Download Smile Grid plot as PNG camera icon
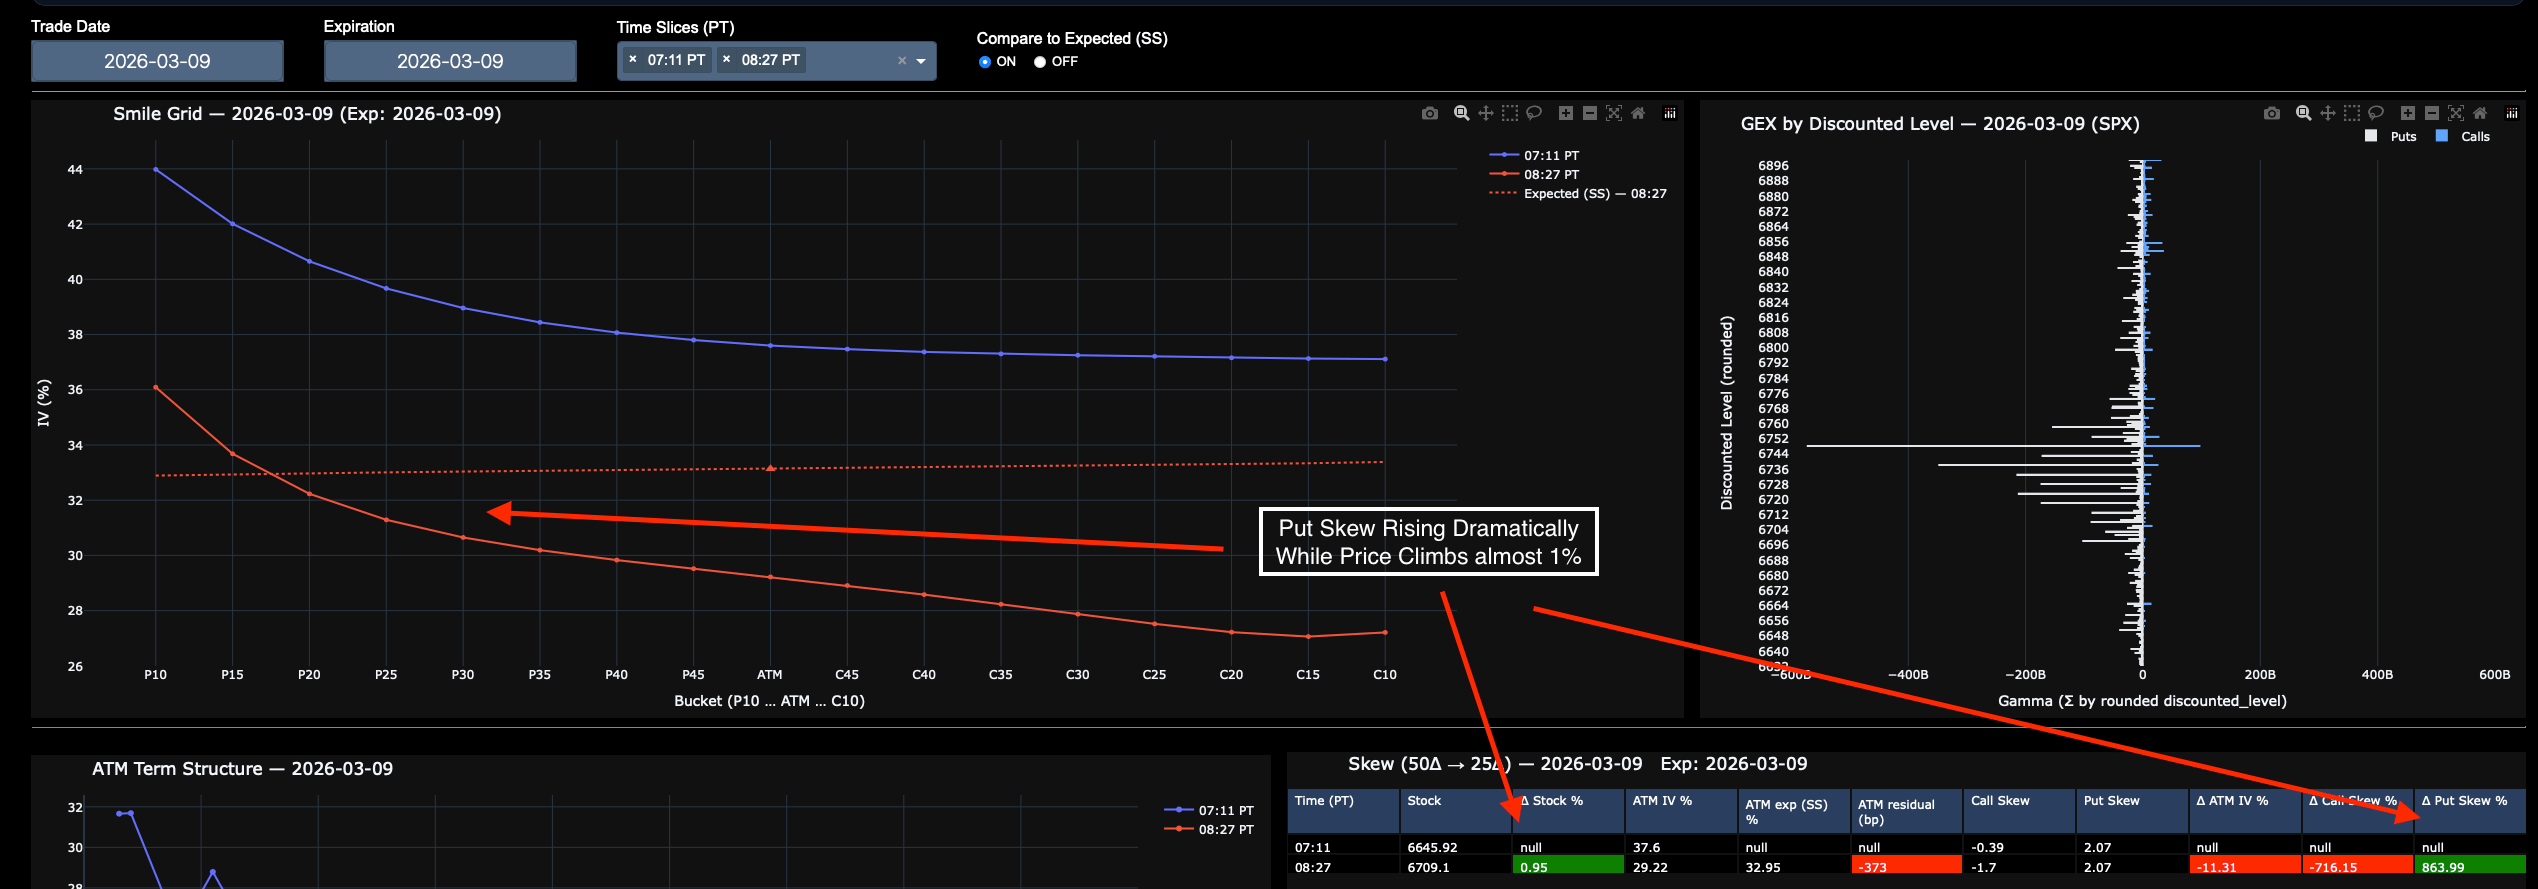 1430,114
